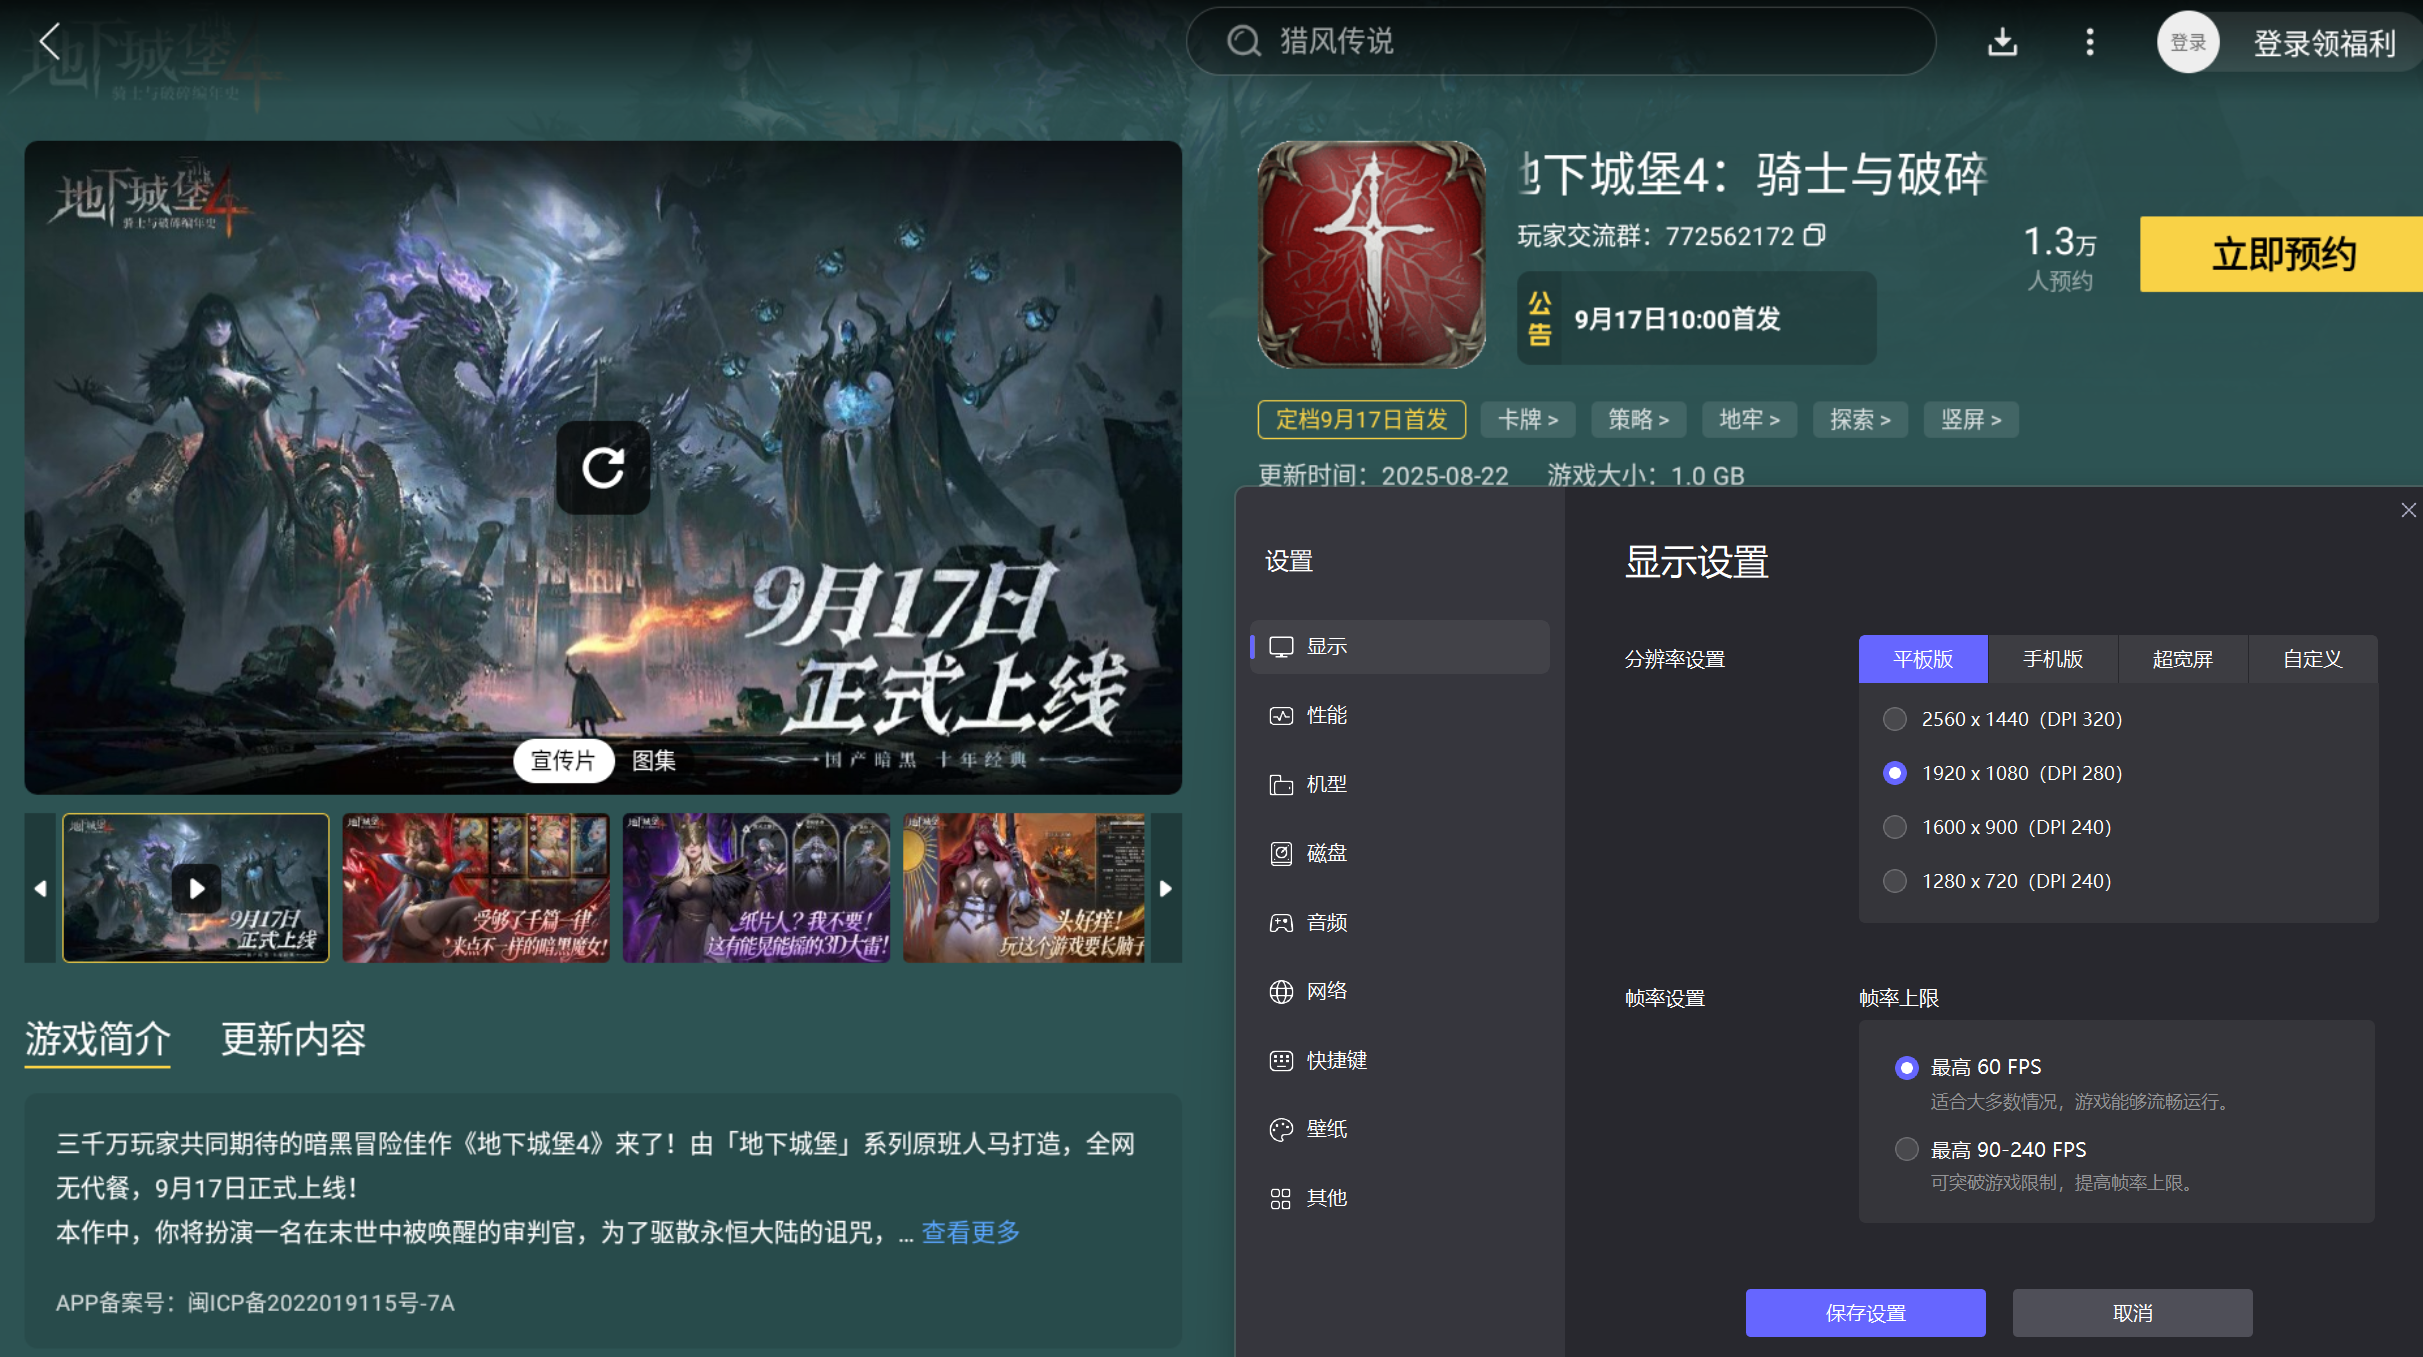Click the yellow 立即预约 button
The width and height of the screenshot is (2423, 1357).
2282,255
